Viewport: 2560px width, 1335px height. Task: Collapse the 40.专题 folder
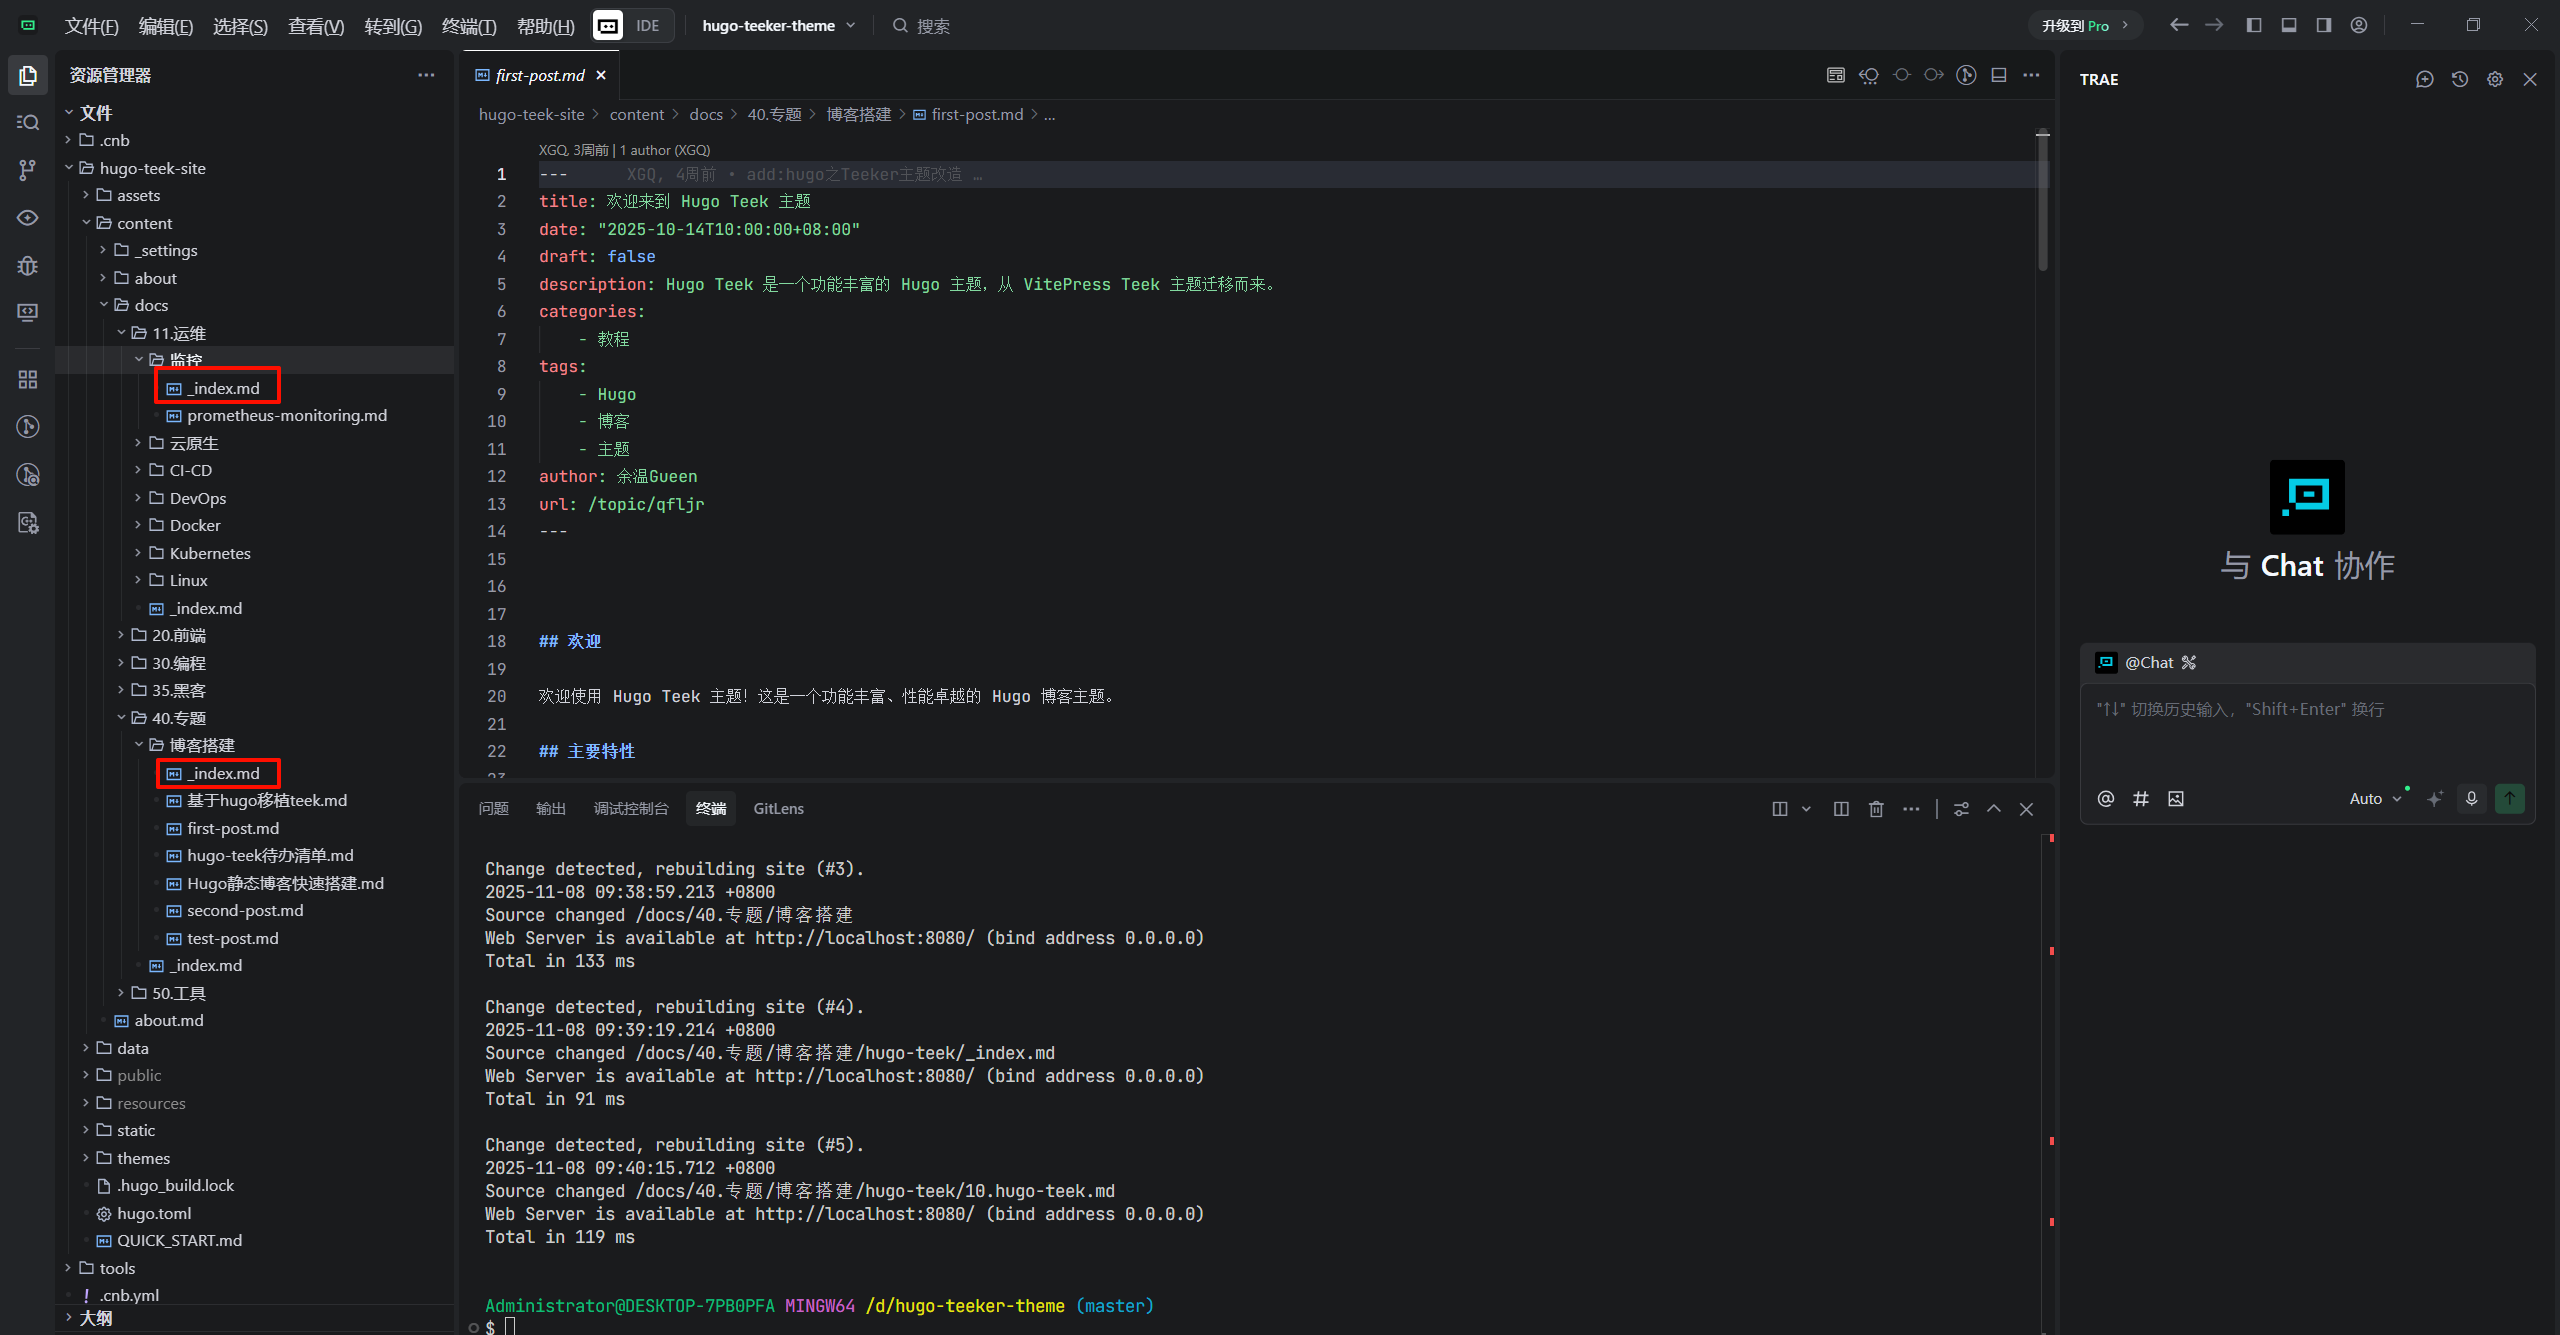point(178,718)
